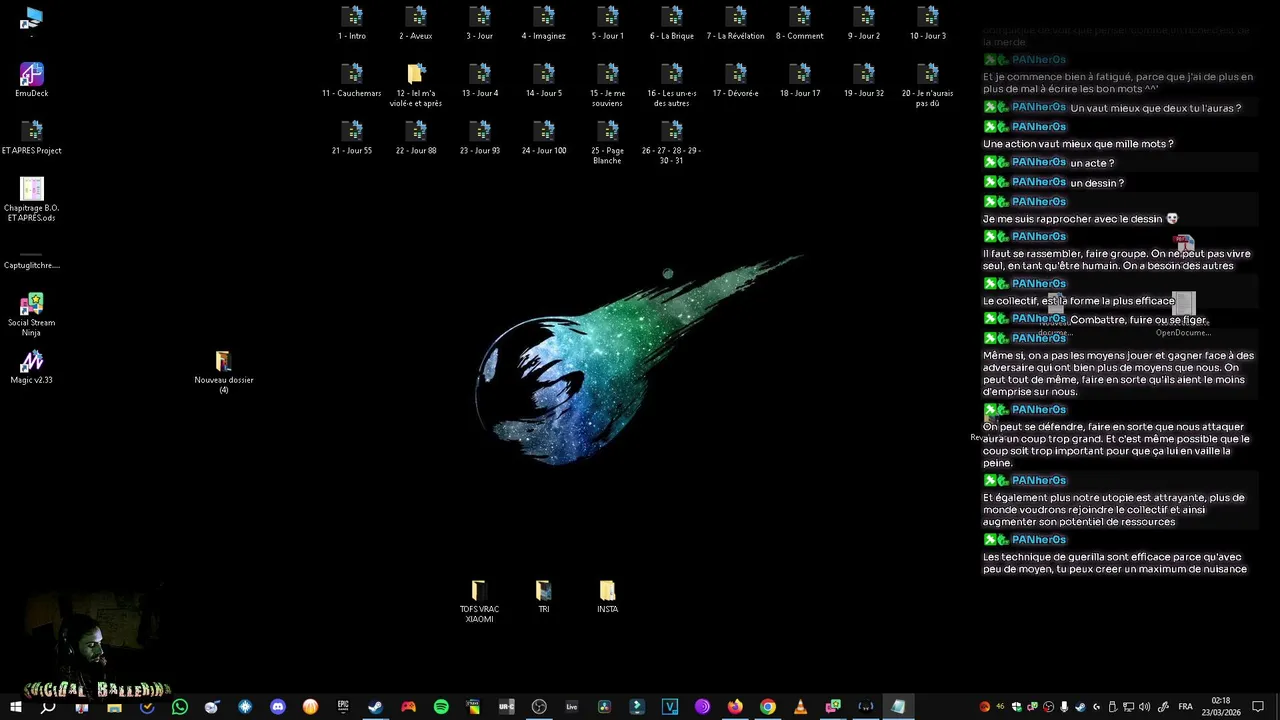Select the '23 - Jour 93' file
The height and width of the screenshot is (720, 1280).
click(x=480, y=138)
